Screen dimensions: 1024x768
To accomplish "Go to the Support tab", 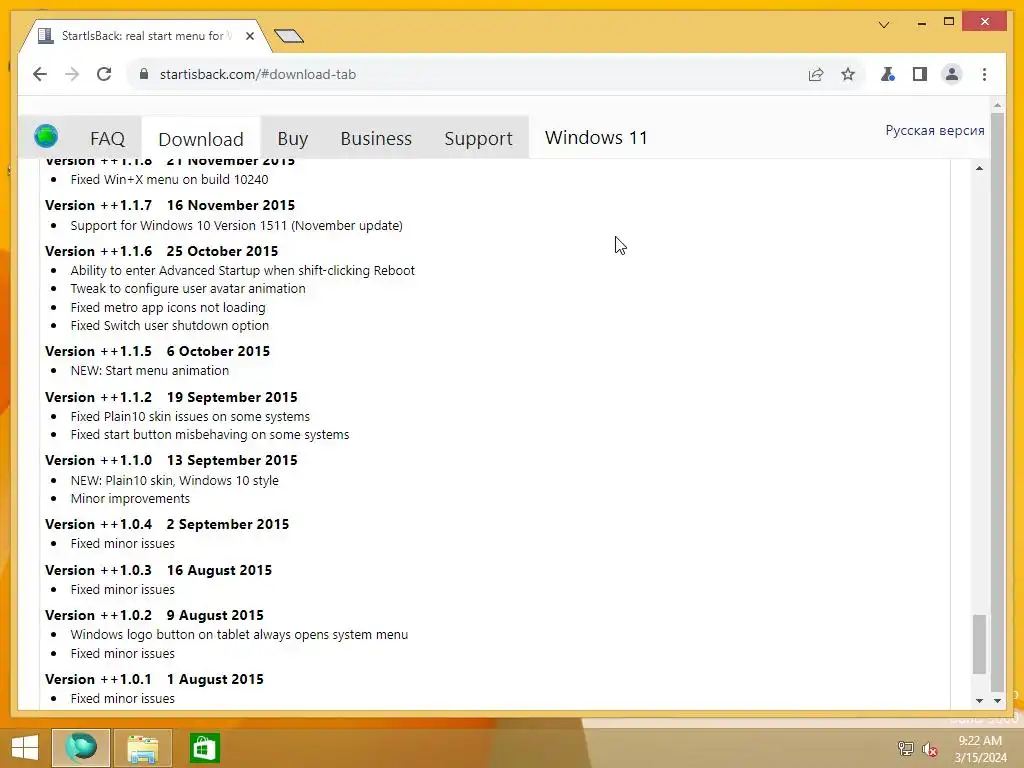I will 479,138.
